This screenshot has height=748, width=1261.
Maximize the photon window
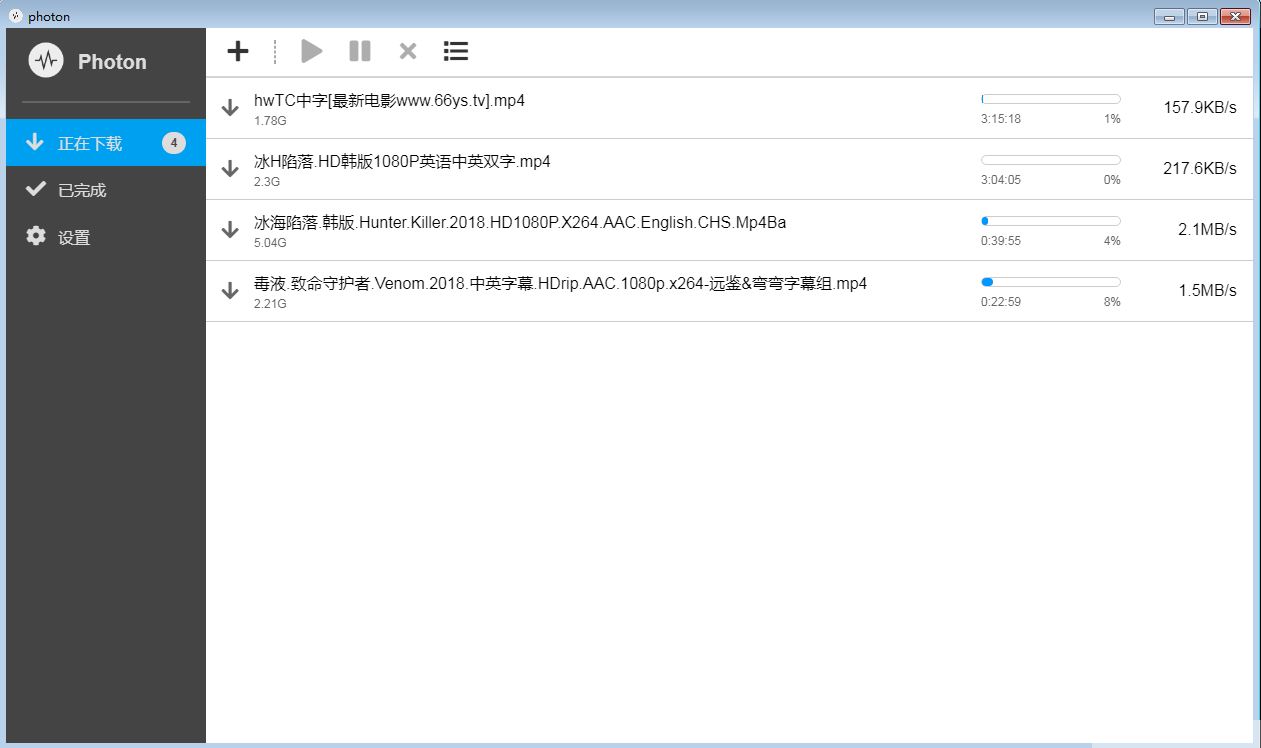click(1201, 16)
